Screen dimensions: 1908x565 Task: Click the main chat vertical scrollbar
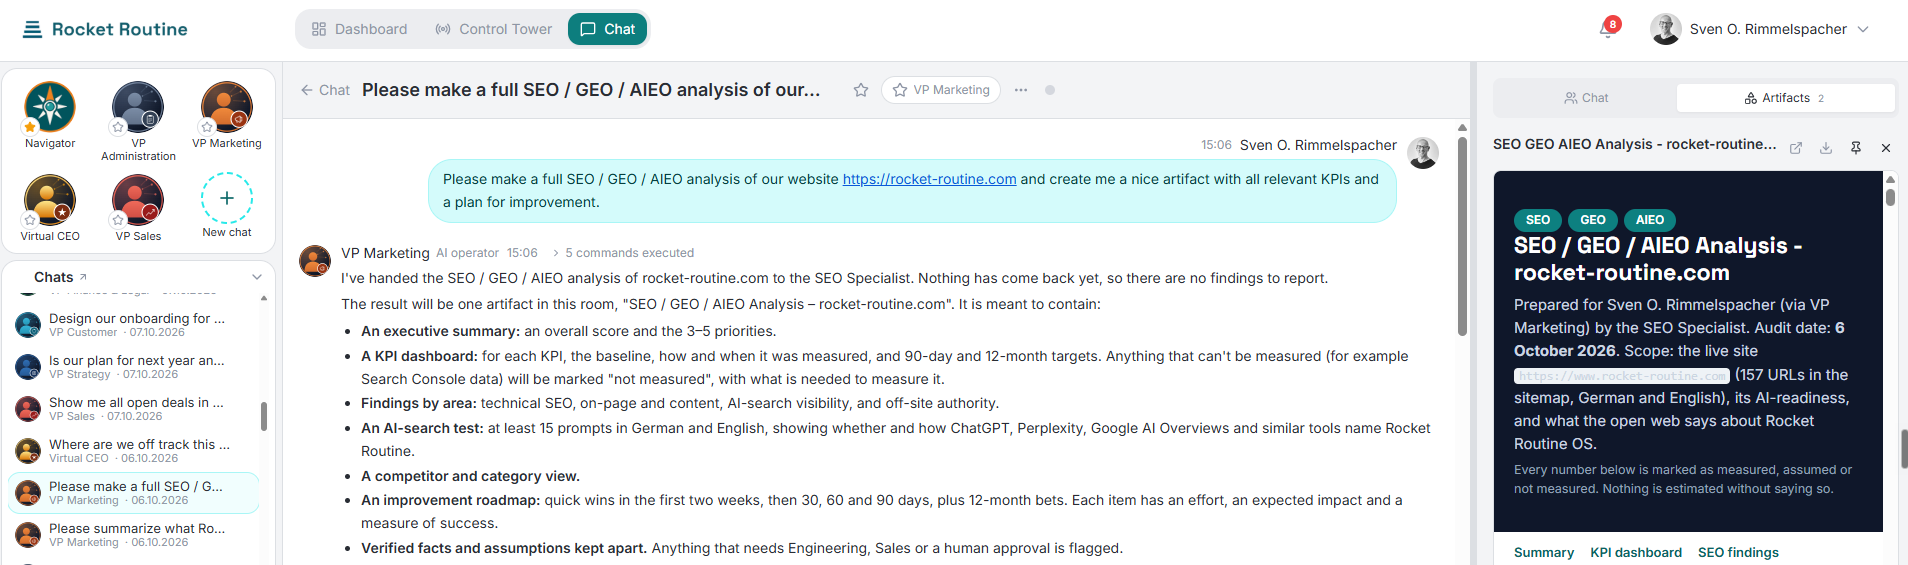1462,236
